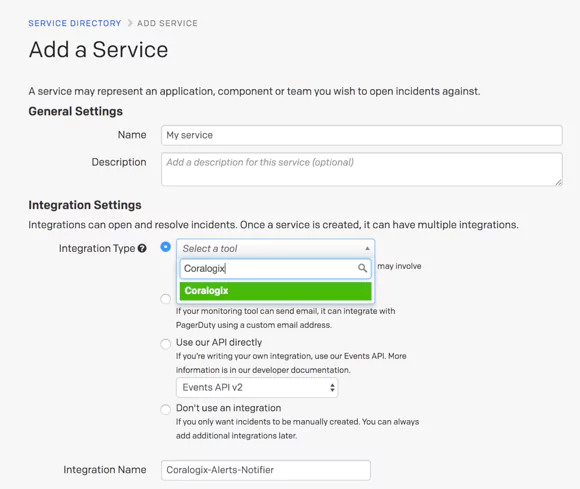Click the Integration Type help question icon
The width and height of the screenshot is (580, 489).
[142, 249]
